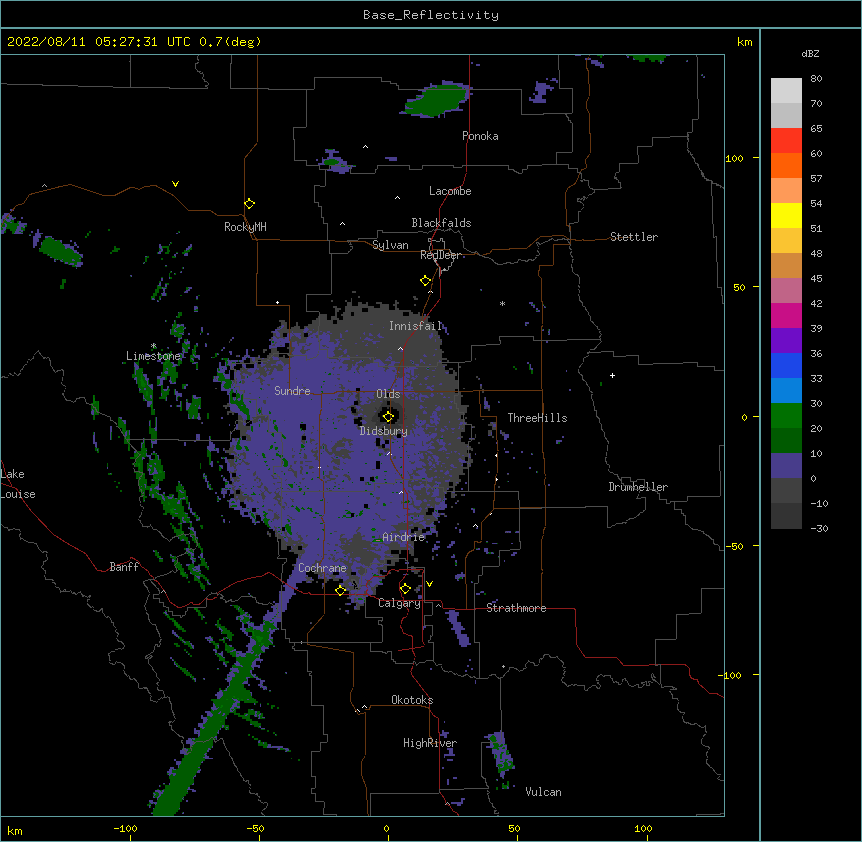Click the Okotoks label
862x842 pixels.
412,700
